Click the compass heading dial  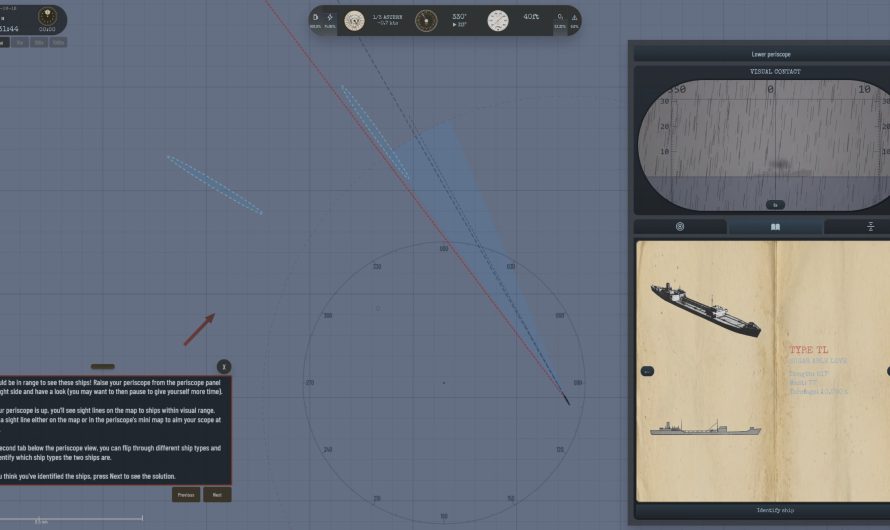(426, 21)
